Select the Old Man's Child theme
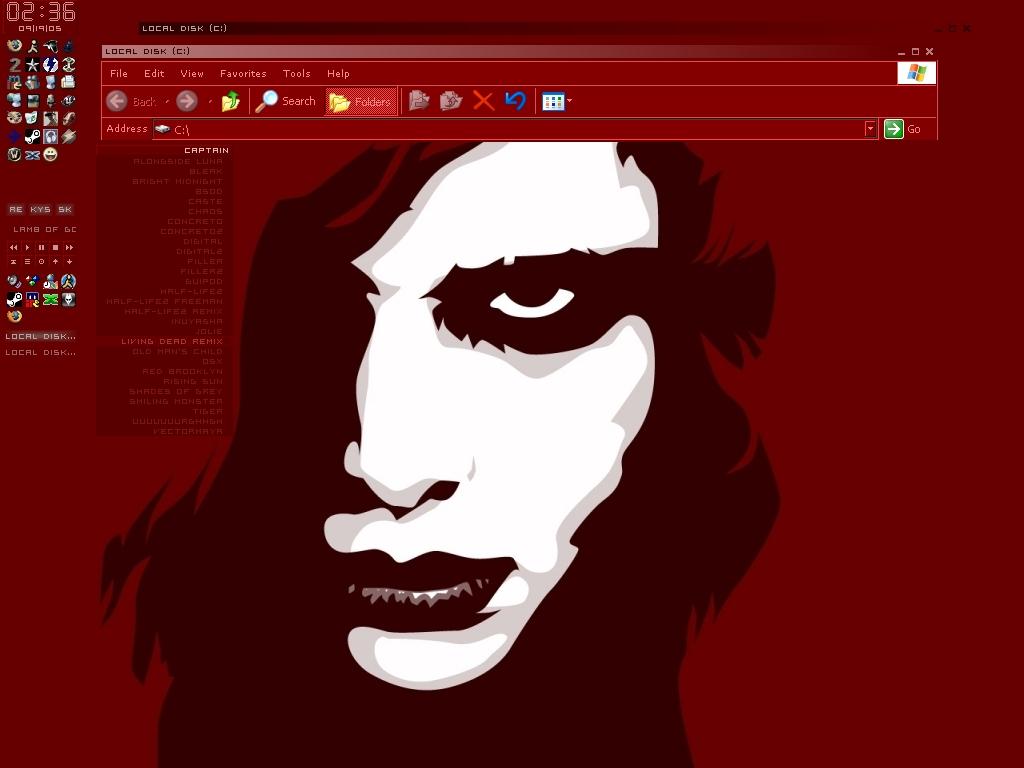 (177, 351)
